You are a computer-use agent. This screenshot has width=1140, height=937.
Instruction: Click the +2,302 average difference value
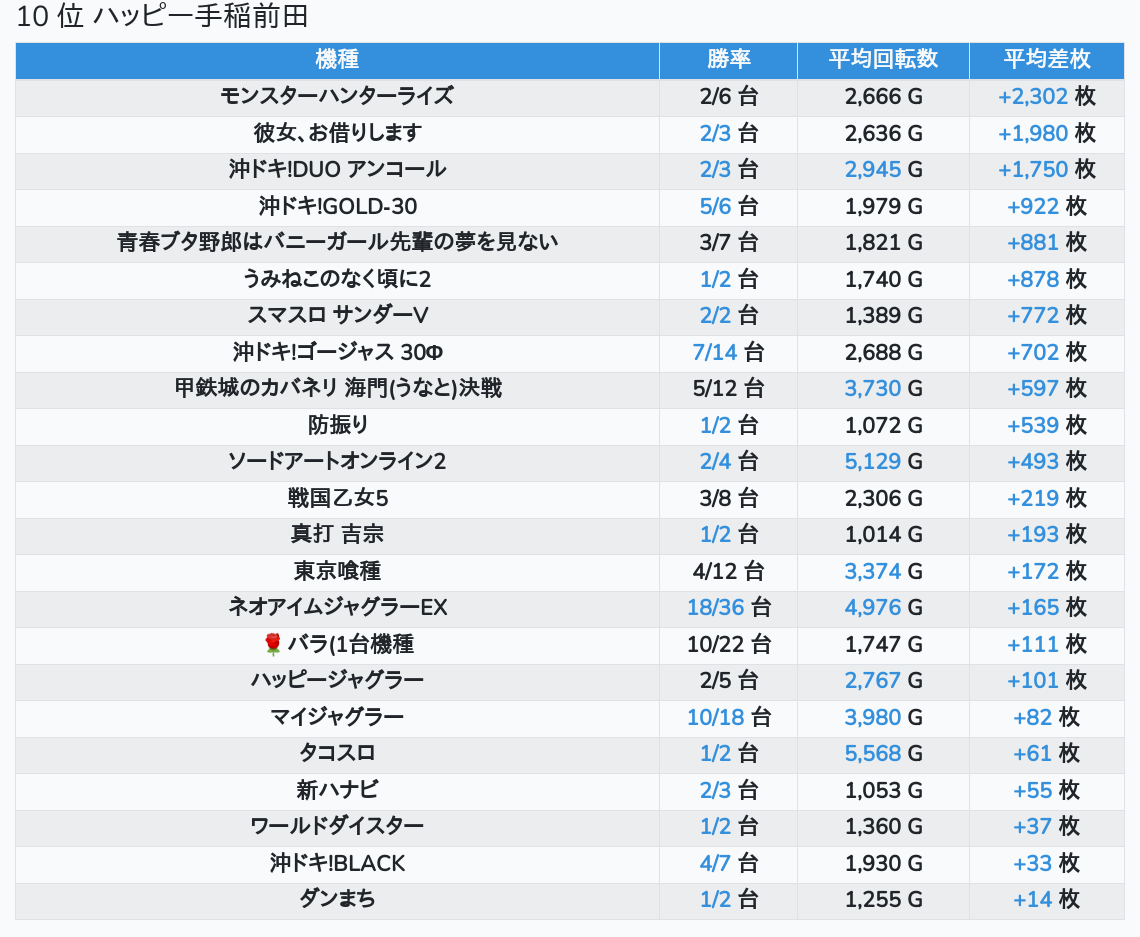(x=1032, y=97)
